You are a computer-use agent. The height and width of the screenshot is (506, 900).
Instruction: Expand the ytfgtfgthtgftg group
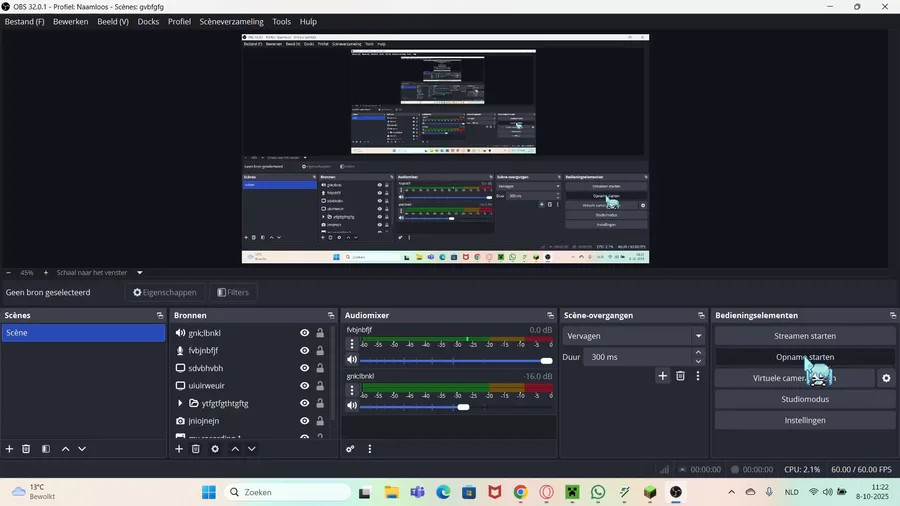click(180, 403)
